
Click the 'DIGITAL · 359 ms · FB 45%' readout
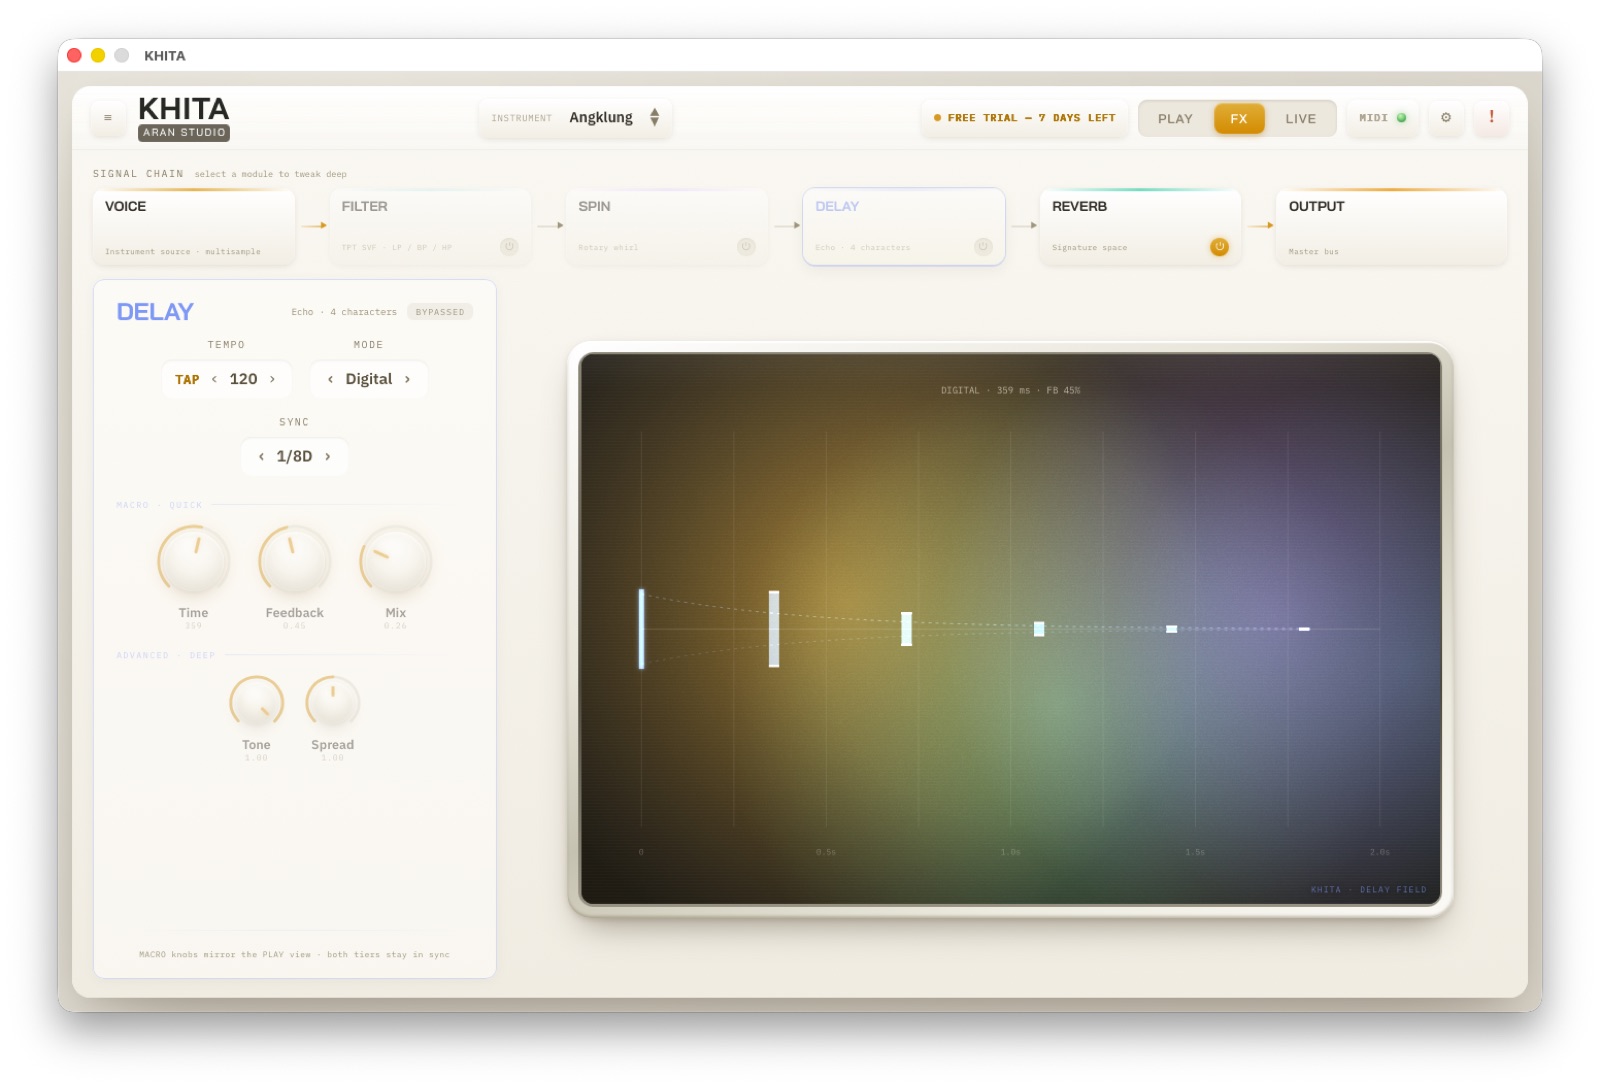tap(1010, 390)
